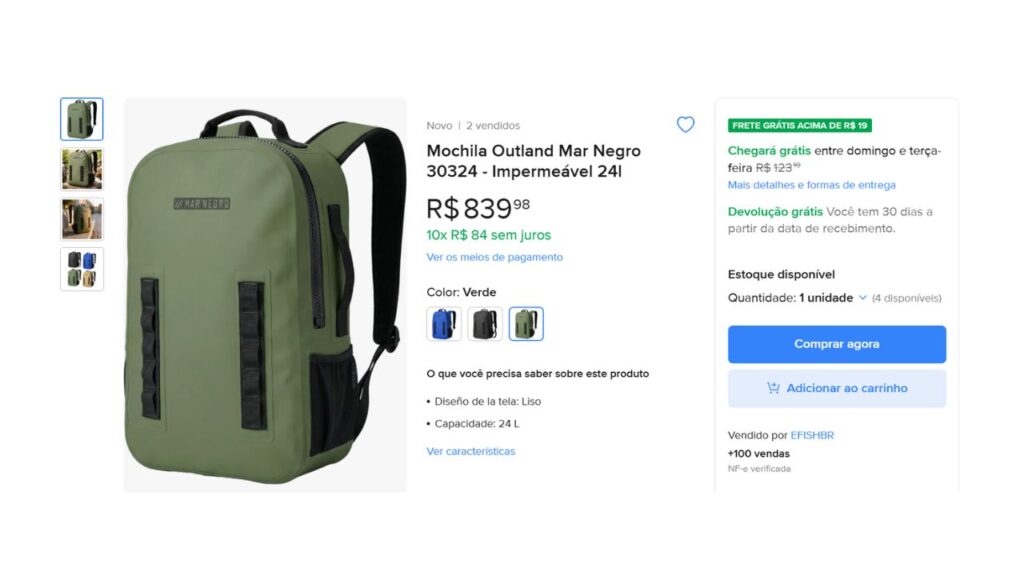View the third gallery thumbnail
The height and width of the screenshot is (576, 1024).
point(82,218)
